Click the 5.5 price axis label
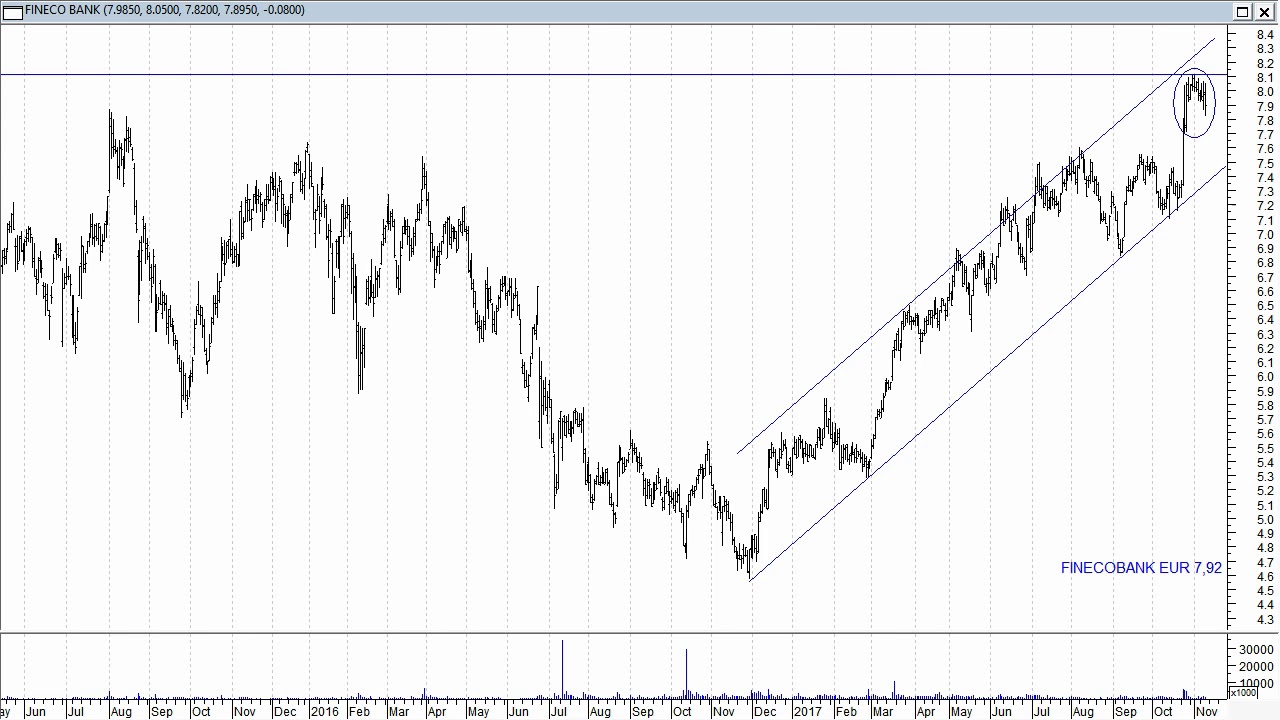 (1265, 448)
